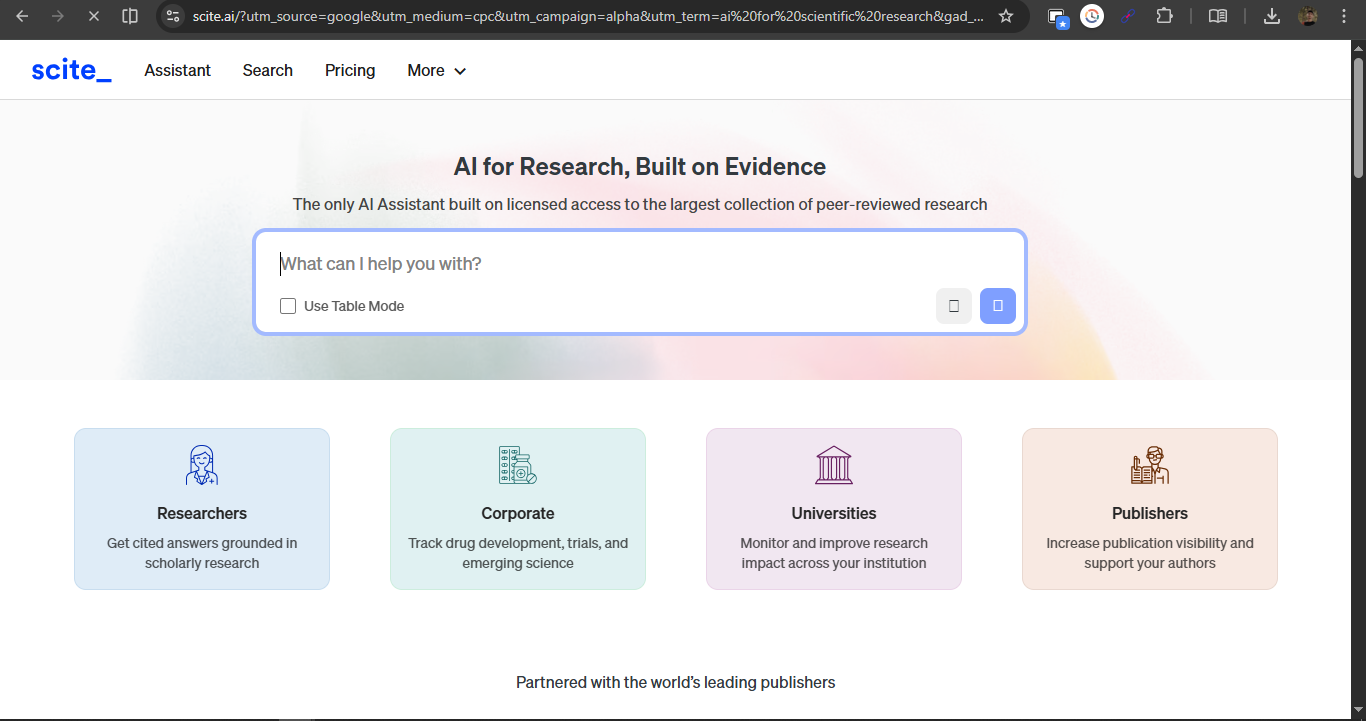Viewport: 1366px width, 721px height.
Task: Click the blue submit button in the search box
Action: (x=997, y=306)
